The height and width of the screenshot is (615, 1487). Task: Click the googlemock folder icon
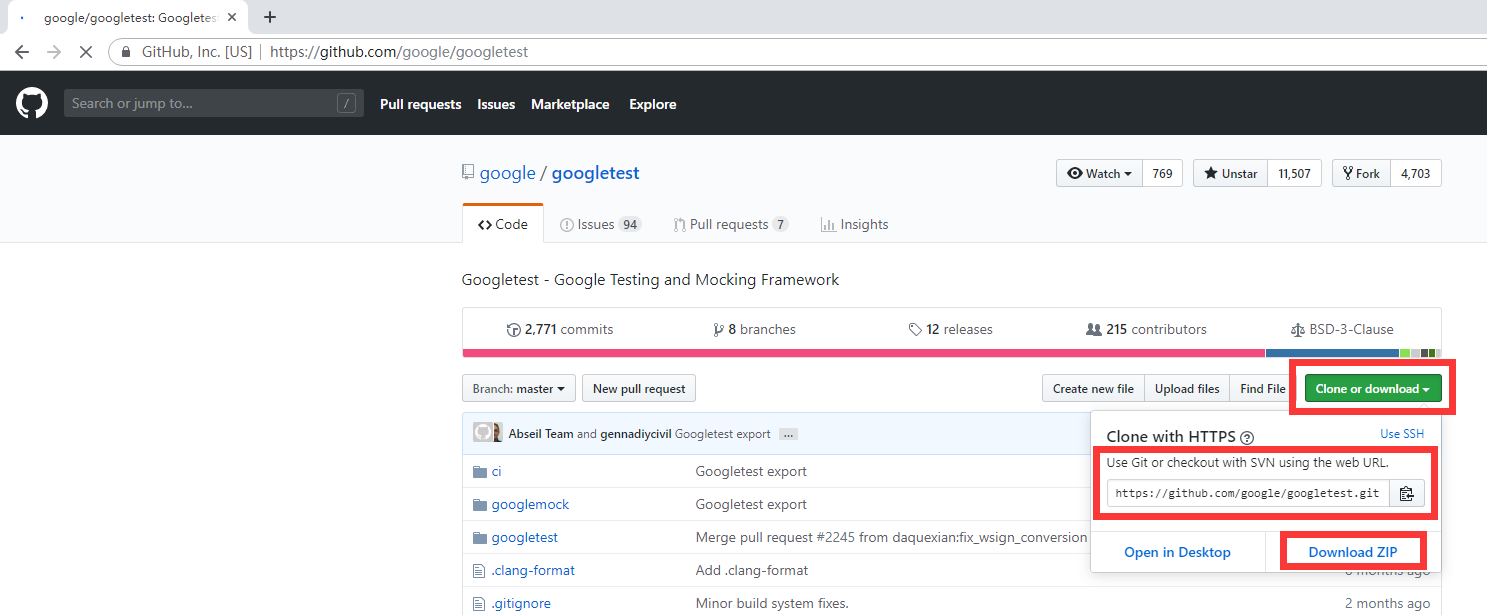coord(480,504)
